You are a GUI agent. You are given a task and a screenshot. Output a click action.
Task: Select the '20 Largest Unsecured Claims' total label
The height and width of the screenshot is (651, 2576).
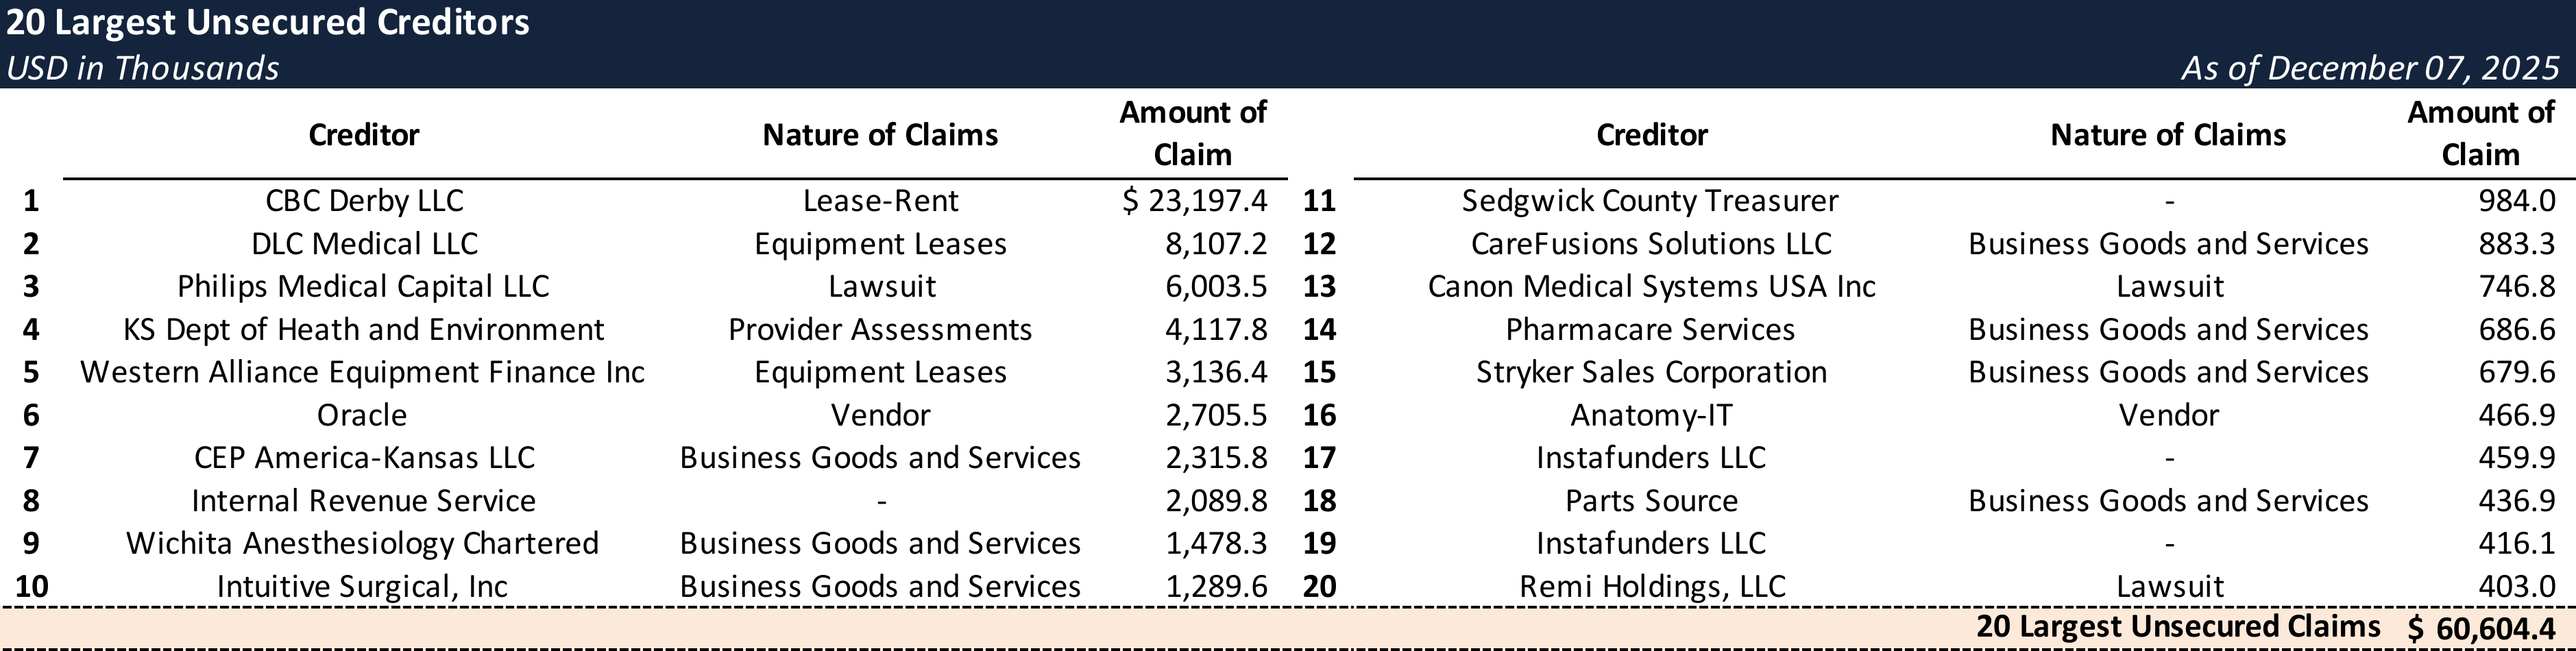2177,626
